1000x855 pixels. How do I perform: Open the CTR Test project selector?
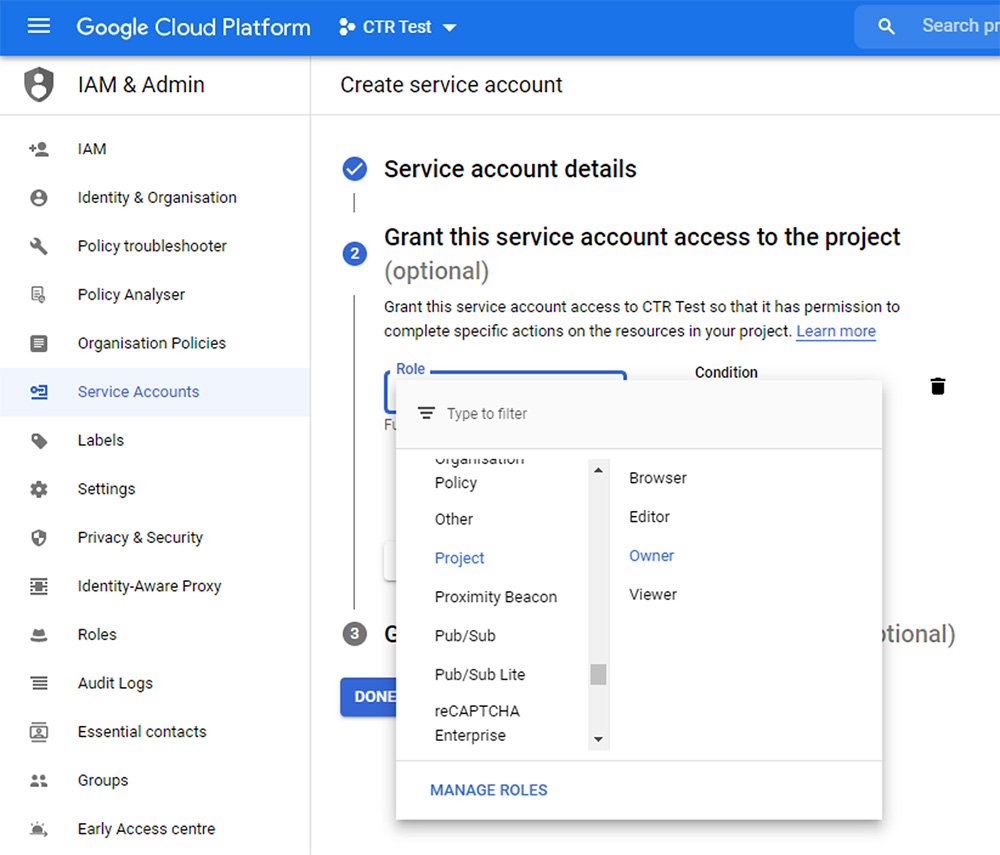[398, 27]
